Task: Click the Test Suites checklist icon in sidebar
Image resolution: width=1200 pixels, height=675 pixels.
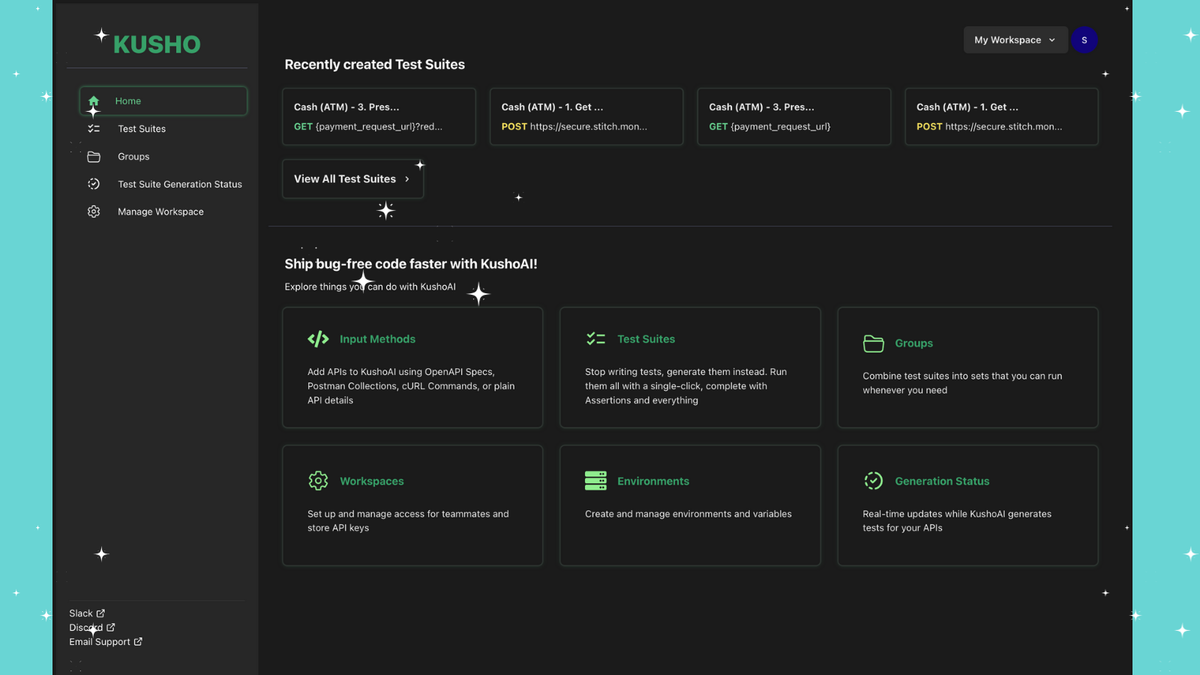Action: click(x=94, y=129)
